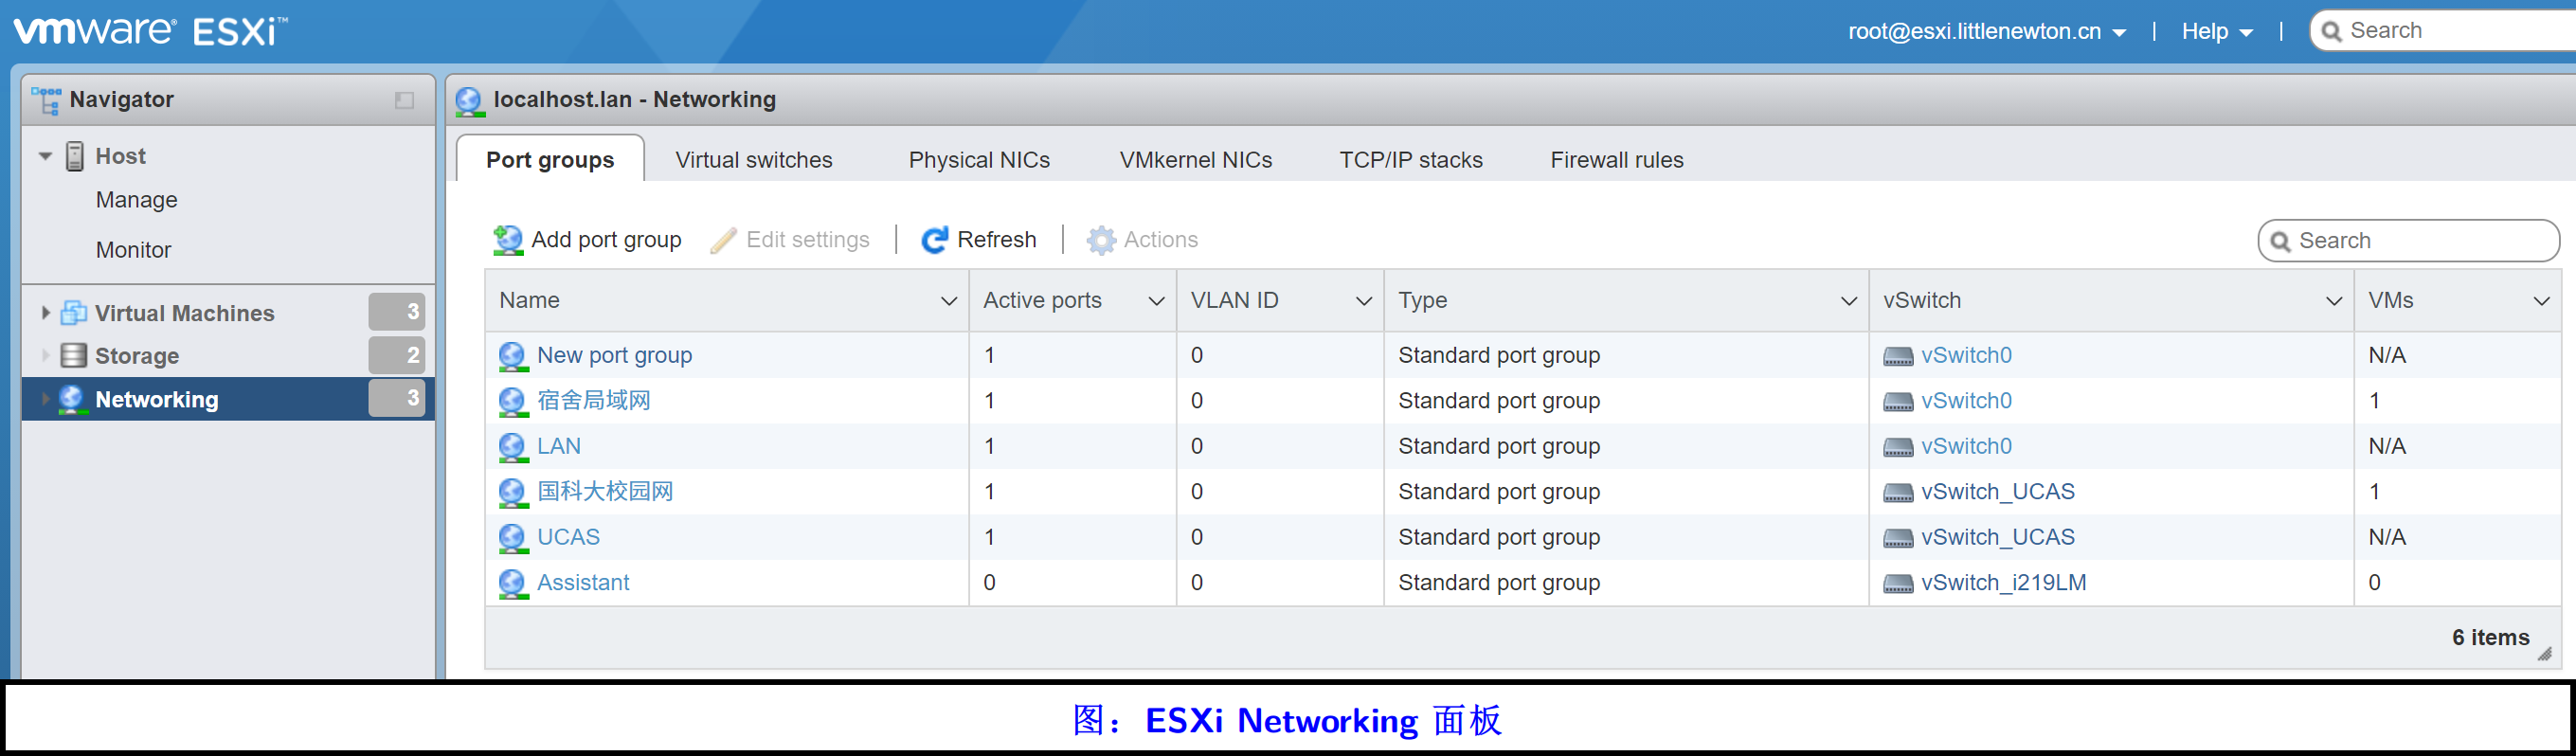Image resolution: width=2576 pixels, height=756 pixels.
Task: Click the port group icon beside New port group
Action: tap(513, 356)
